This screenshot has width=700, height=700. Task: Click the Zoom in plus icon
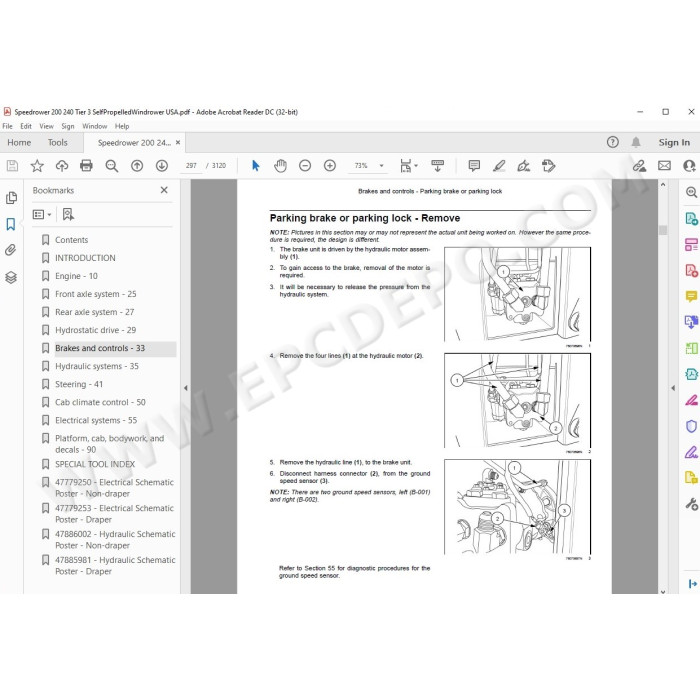(330, 166)
